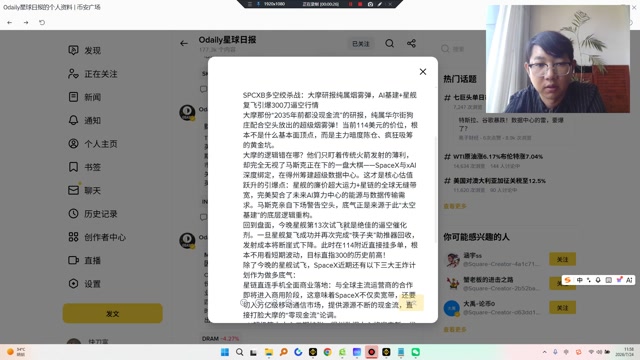Viewport: 640px width, 360px height.
Task: Open the Windows Start menu
Action: pyautogui.click(x=224, y=352)
